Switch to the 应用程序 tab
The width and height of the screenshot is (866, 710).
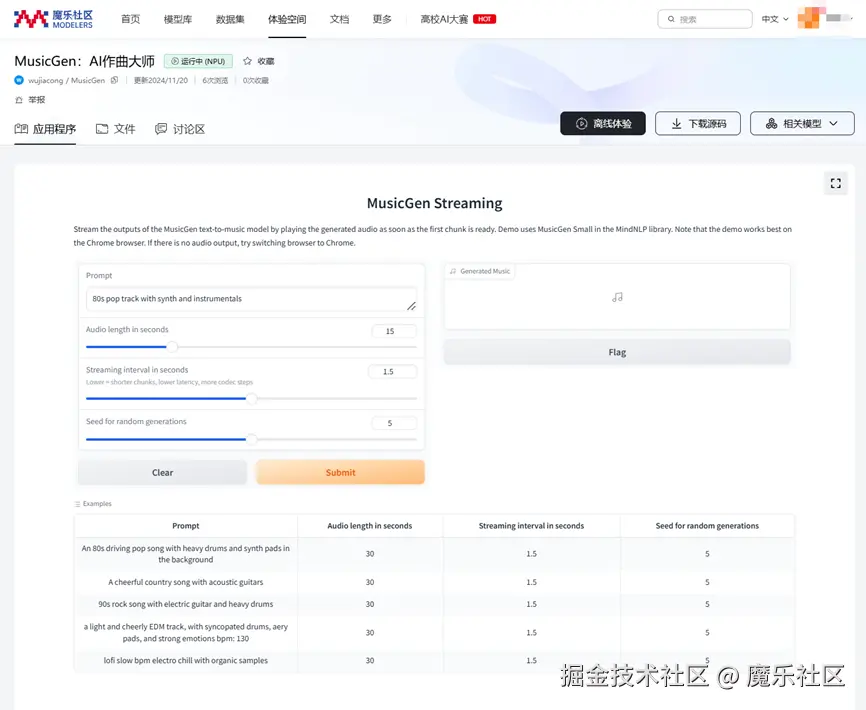click(x=45, y=129)
